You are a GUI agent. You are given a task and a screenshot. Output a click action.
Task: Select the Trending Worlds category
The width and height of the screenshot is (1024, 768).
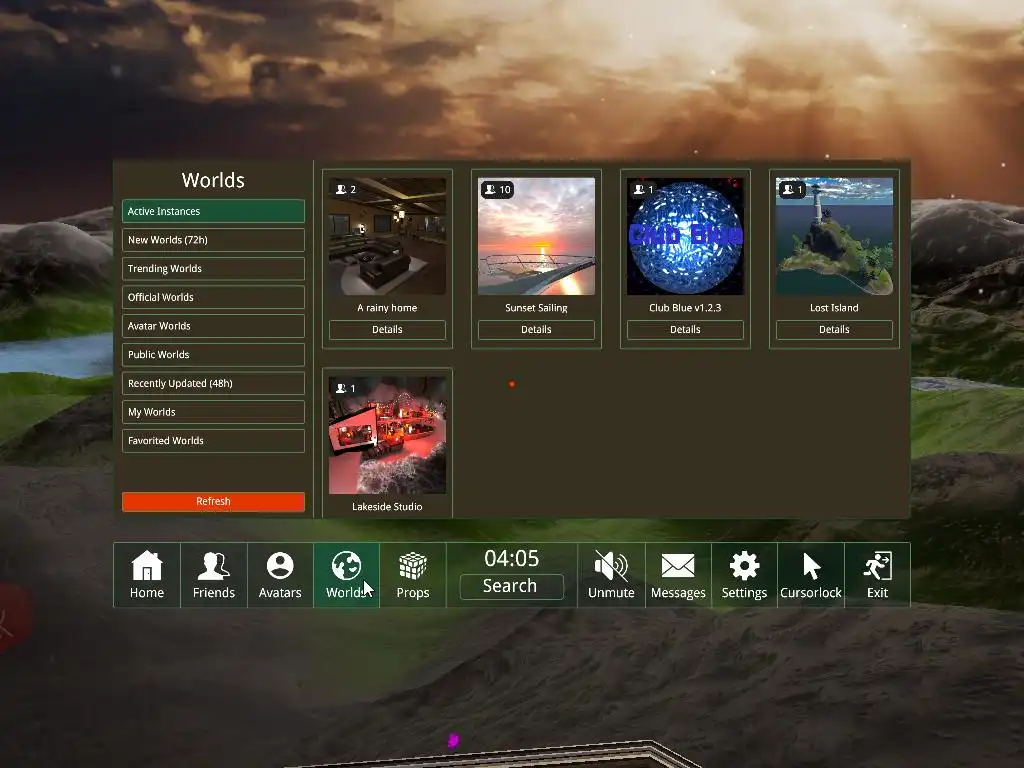(x=213, y=269)
